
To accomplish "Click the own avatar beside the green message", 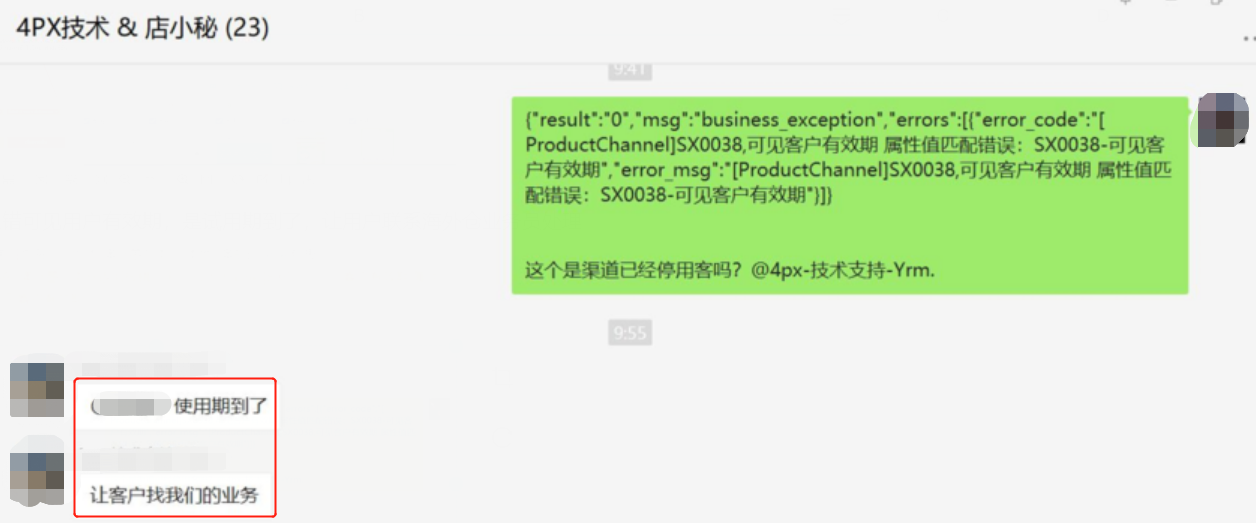I will [1223, 121].
